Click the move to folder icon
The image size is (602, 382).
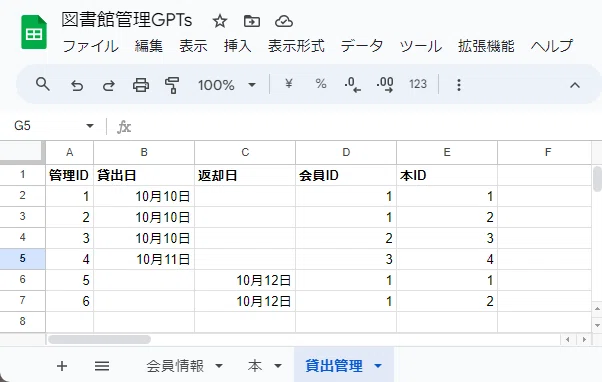tap(252, 21)
